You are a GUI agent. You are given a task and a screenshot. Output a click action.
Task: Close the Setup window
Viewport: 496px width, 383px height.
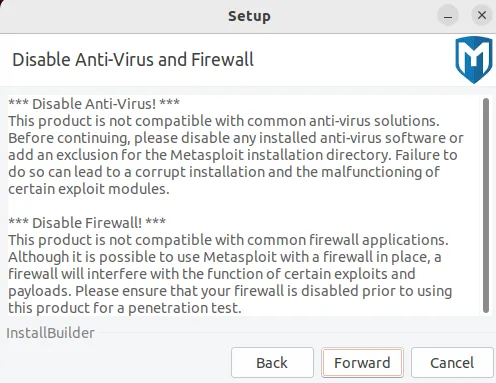click(x=482, y=15)
